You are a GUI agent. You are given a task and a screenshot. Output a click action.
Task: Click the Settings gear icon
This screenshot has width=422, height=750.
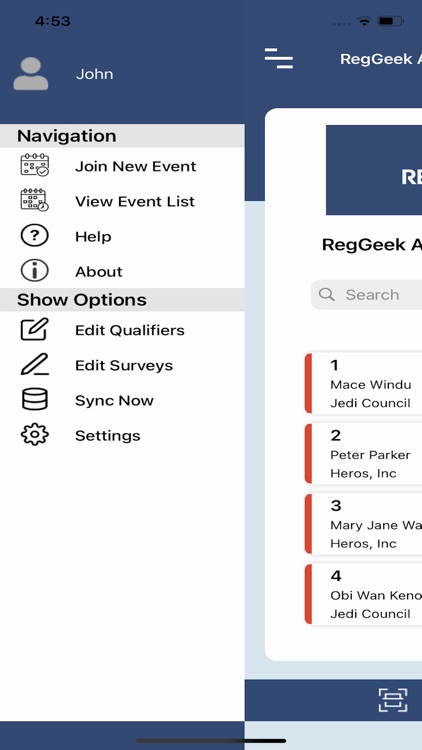34,435
